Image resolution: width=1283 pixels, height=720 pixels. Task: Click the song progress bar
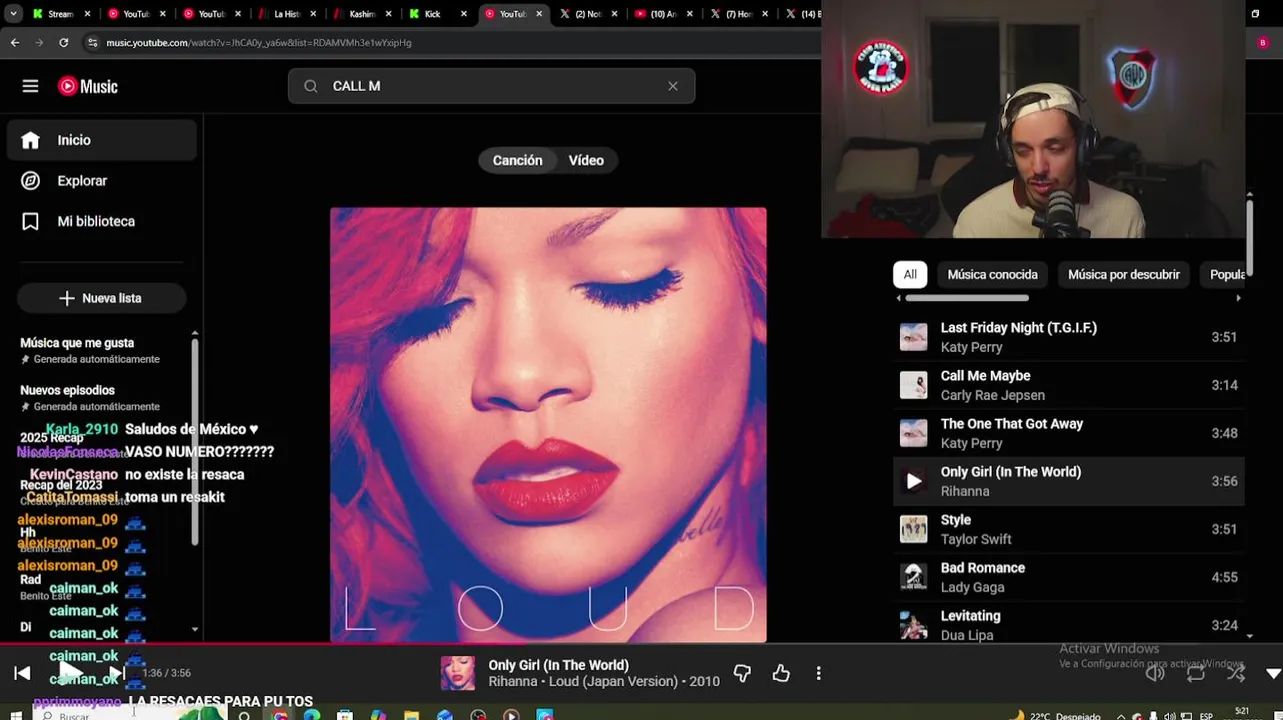pyautogui.click(x=641, y=645)
